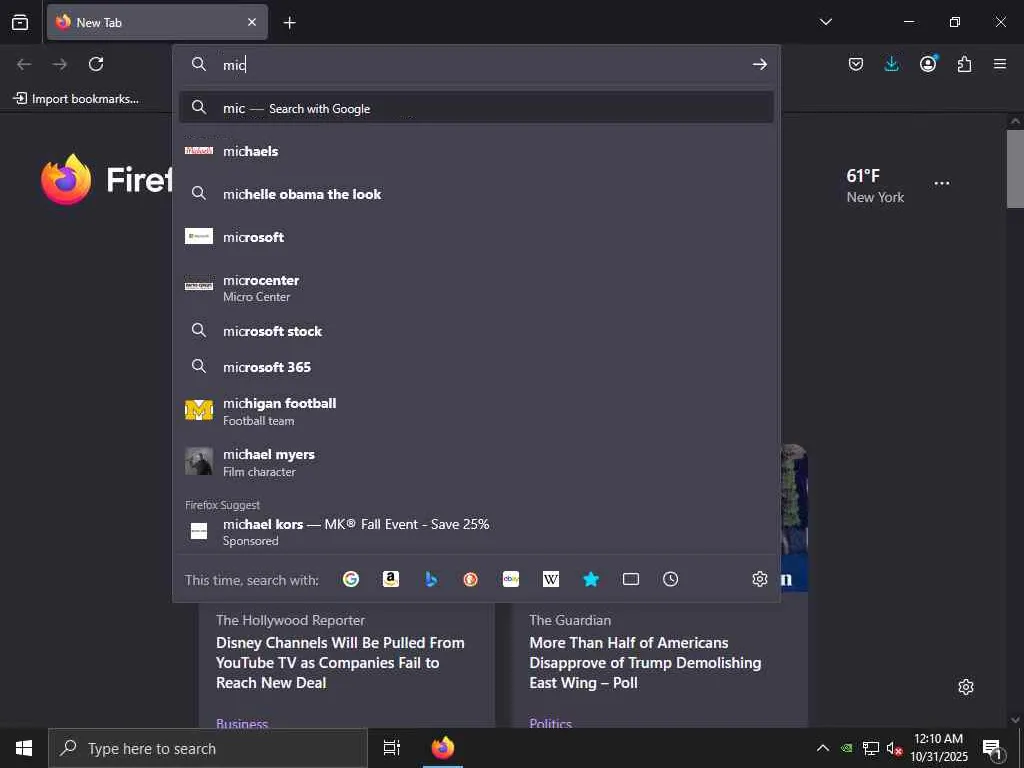The height and width of the screenshot is (768, 1024).
Task: Search this time with DuckDuckGo icon
Action: [x=470, y=579]
